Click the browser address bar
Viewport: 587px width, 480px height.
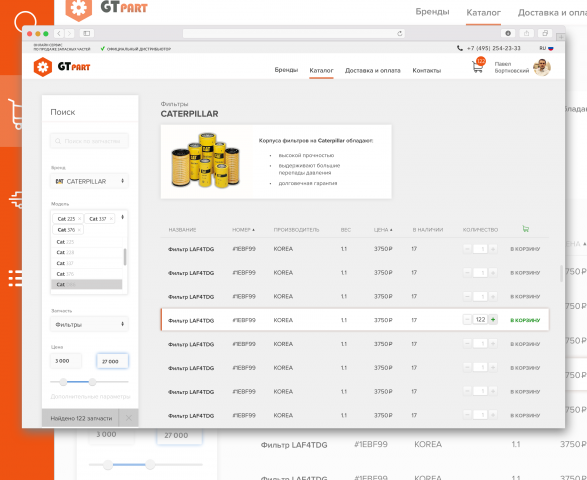point(294,33)
